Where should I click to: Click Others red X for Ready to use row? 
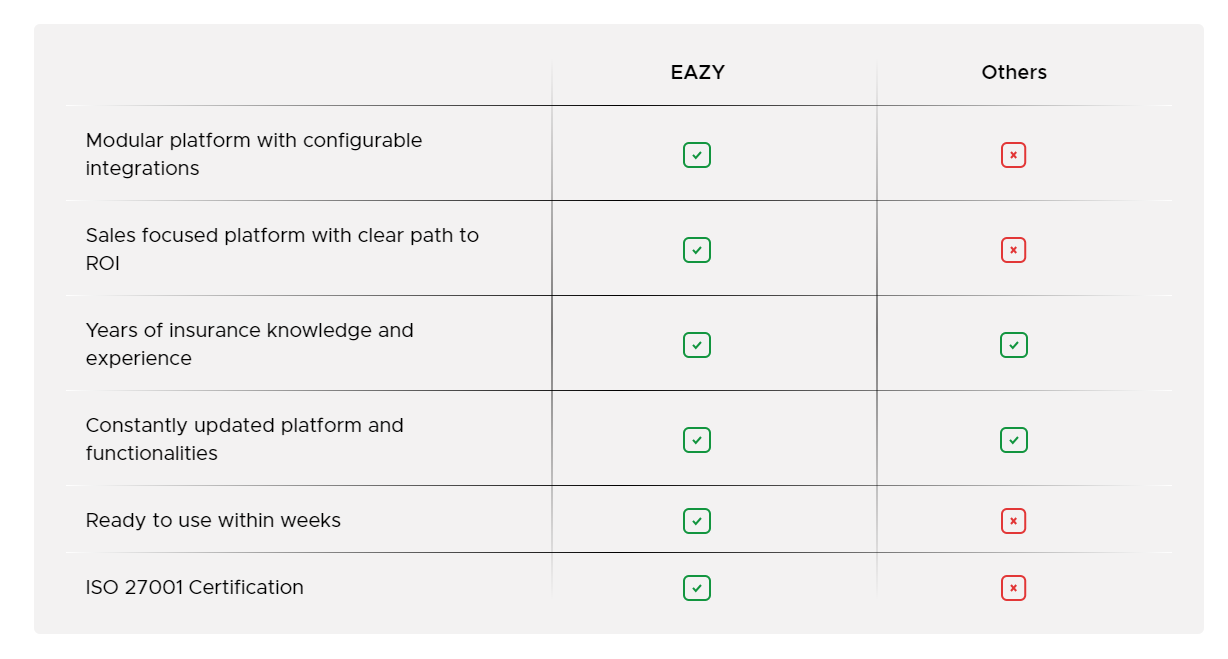pos(1013,521)
